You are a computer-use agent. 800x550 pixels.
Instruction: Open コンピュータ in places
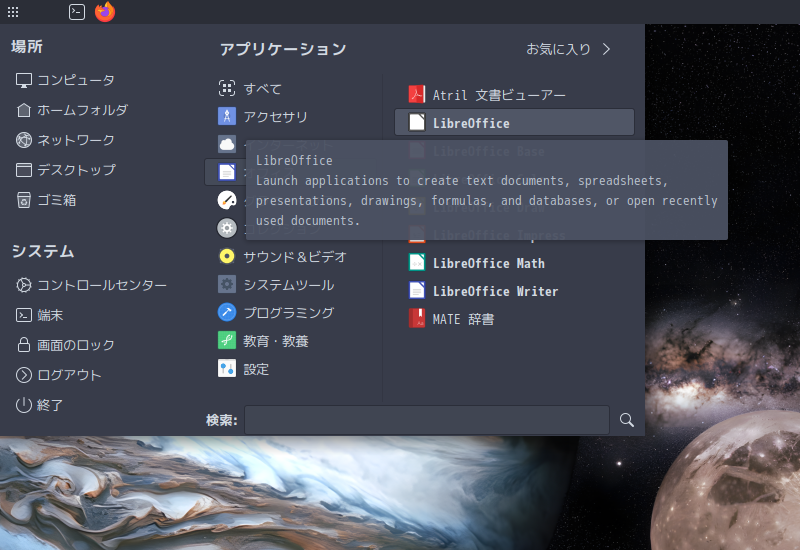click(x=65, y=80)
